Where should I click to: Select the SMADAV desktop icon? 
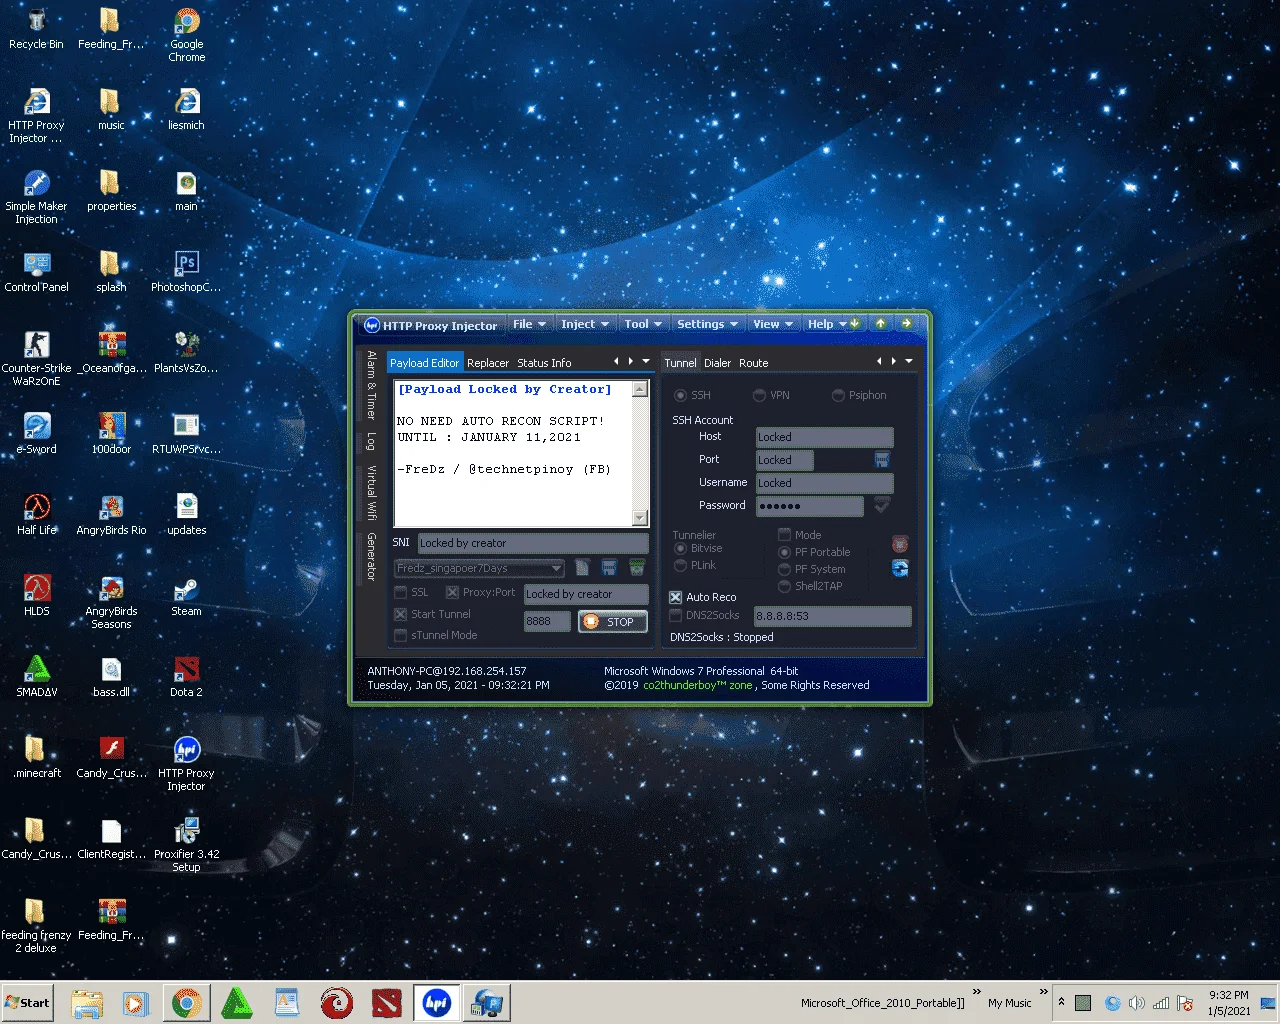37,677
